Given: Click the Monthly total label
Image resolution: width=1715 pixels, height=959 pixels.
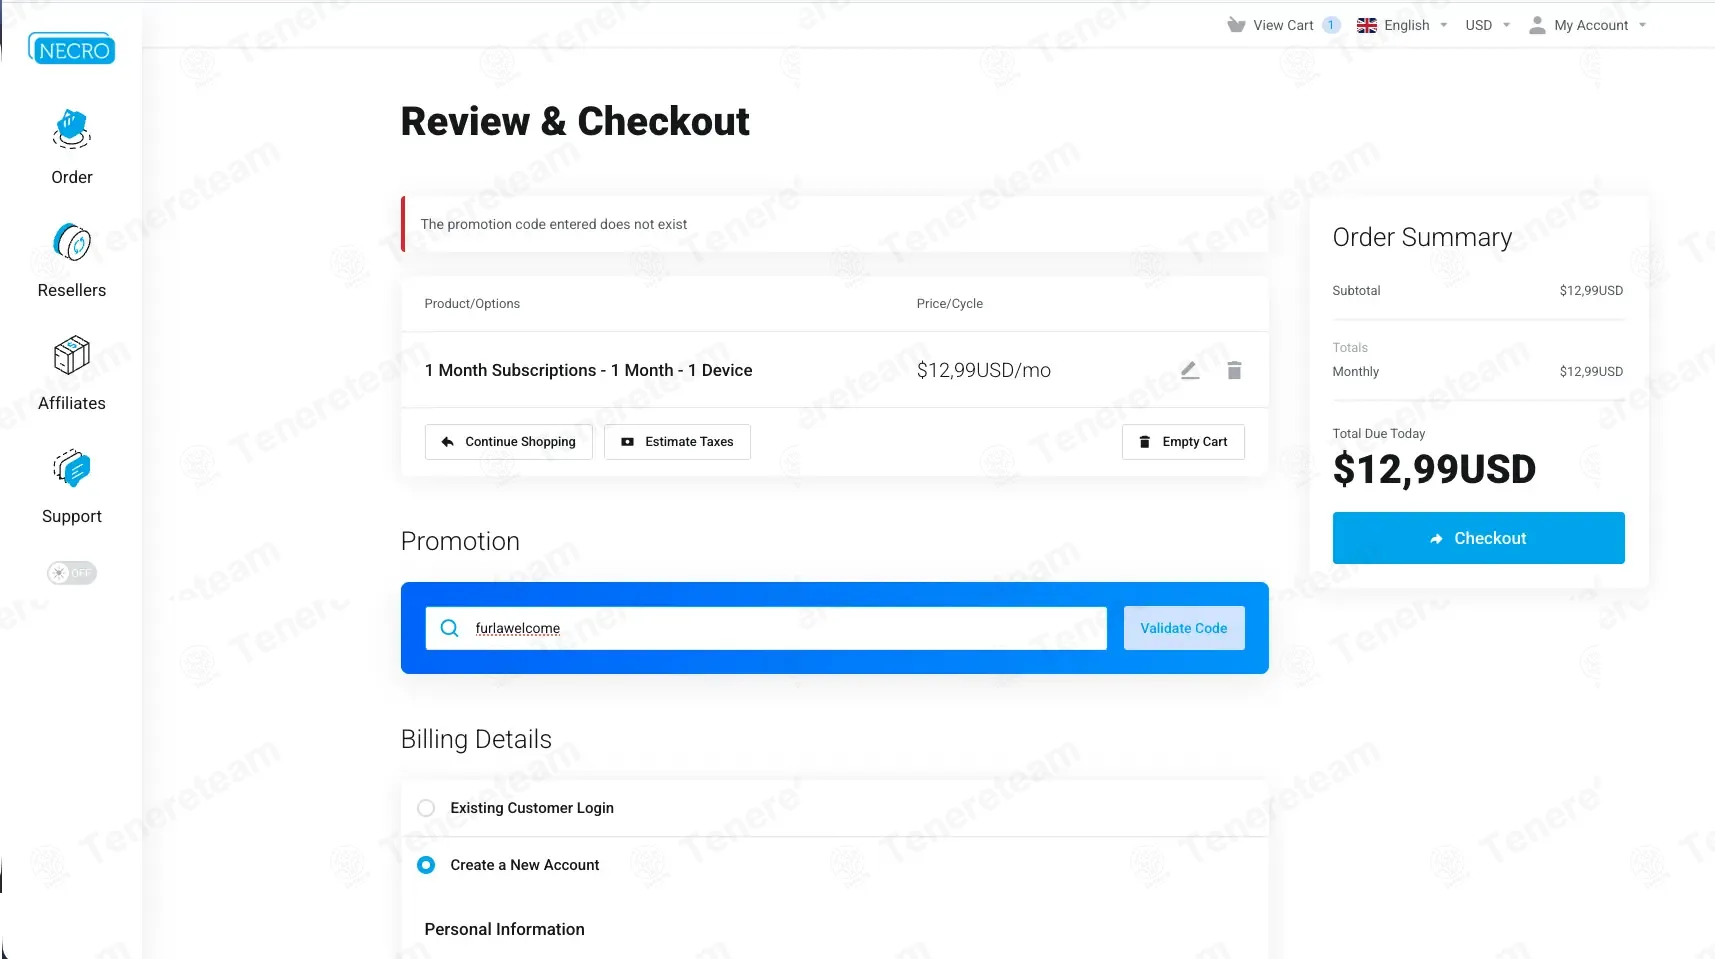Looking at the screenshot, I should (x=1355, y=372).
